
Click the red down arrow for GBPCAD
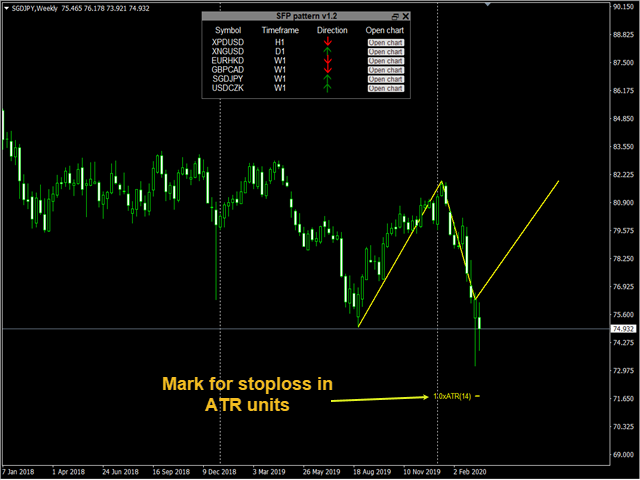(327, 69)
